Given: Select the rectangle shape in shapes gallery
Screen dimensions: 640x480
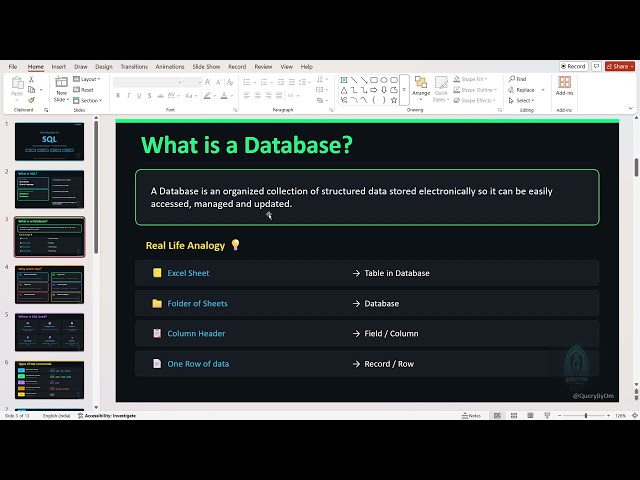Looking at the screenshot, I should click(x=374, y=80).
